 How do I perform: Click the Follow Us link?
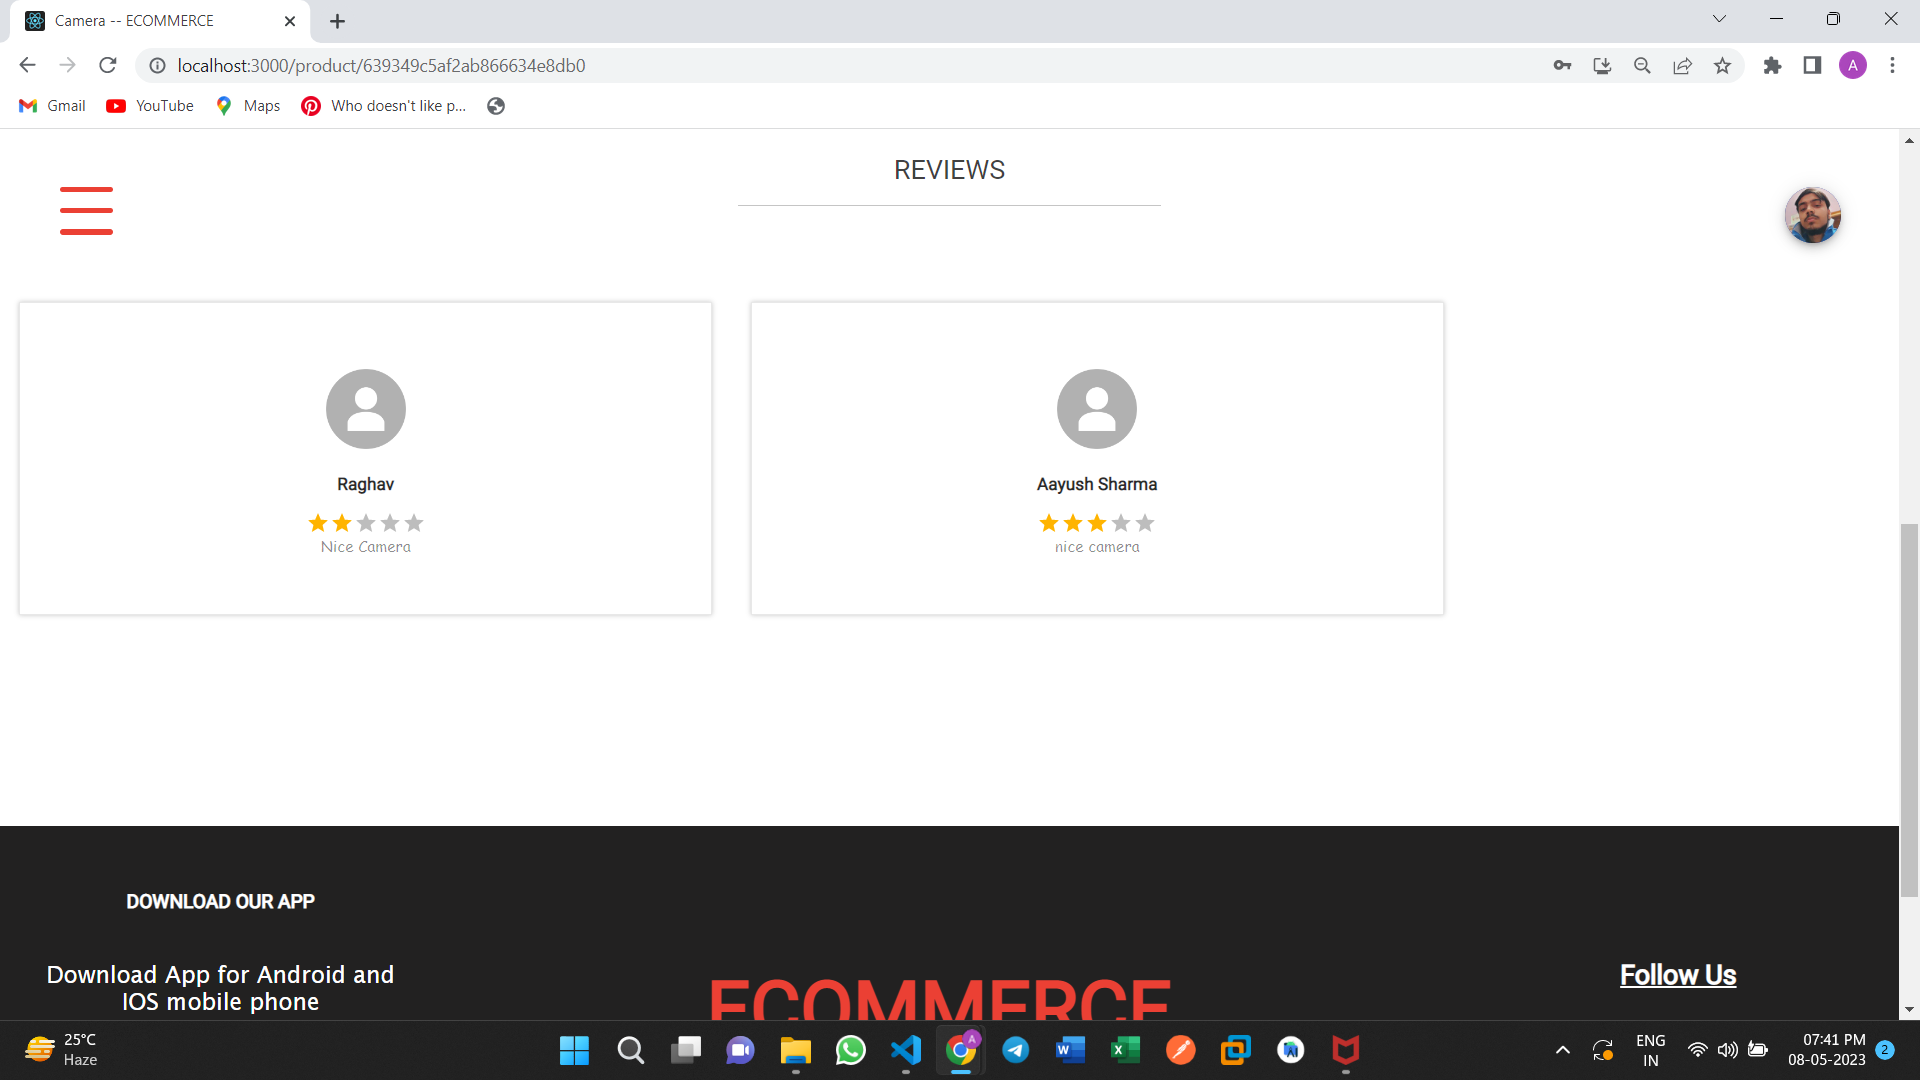[x=1677, y=974]
